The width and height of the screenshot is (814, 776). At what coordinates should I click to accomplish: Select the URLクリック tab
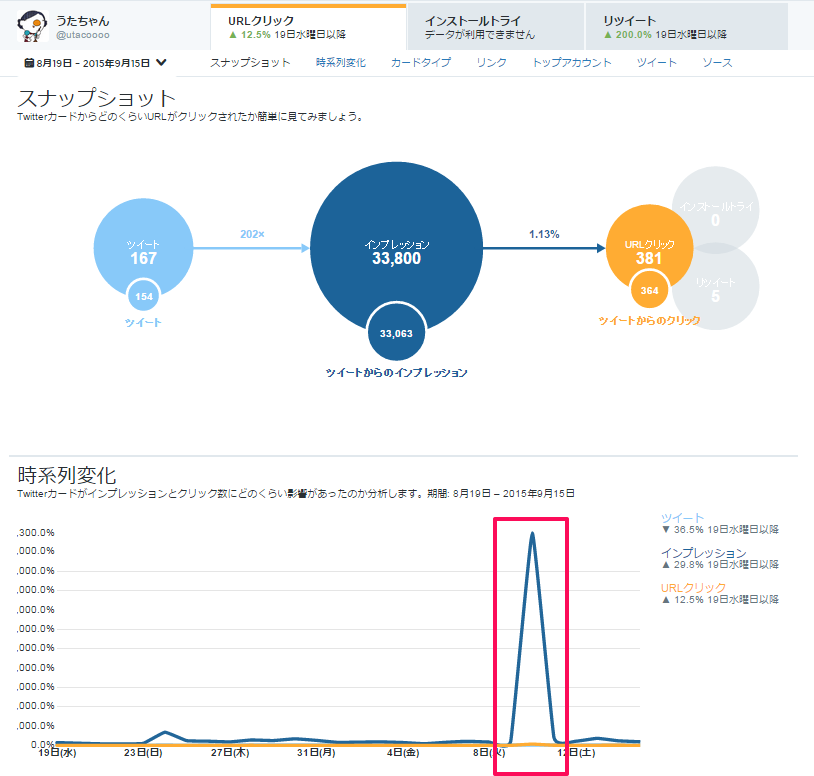coord(308,27)
